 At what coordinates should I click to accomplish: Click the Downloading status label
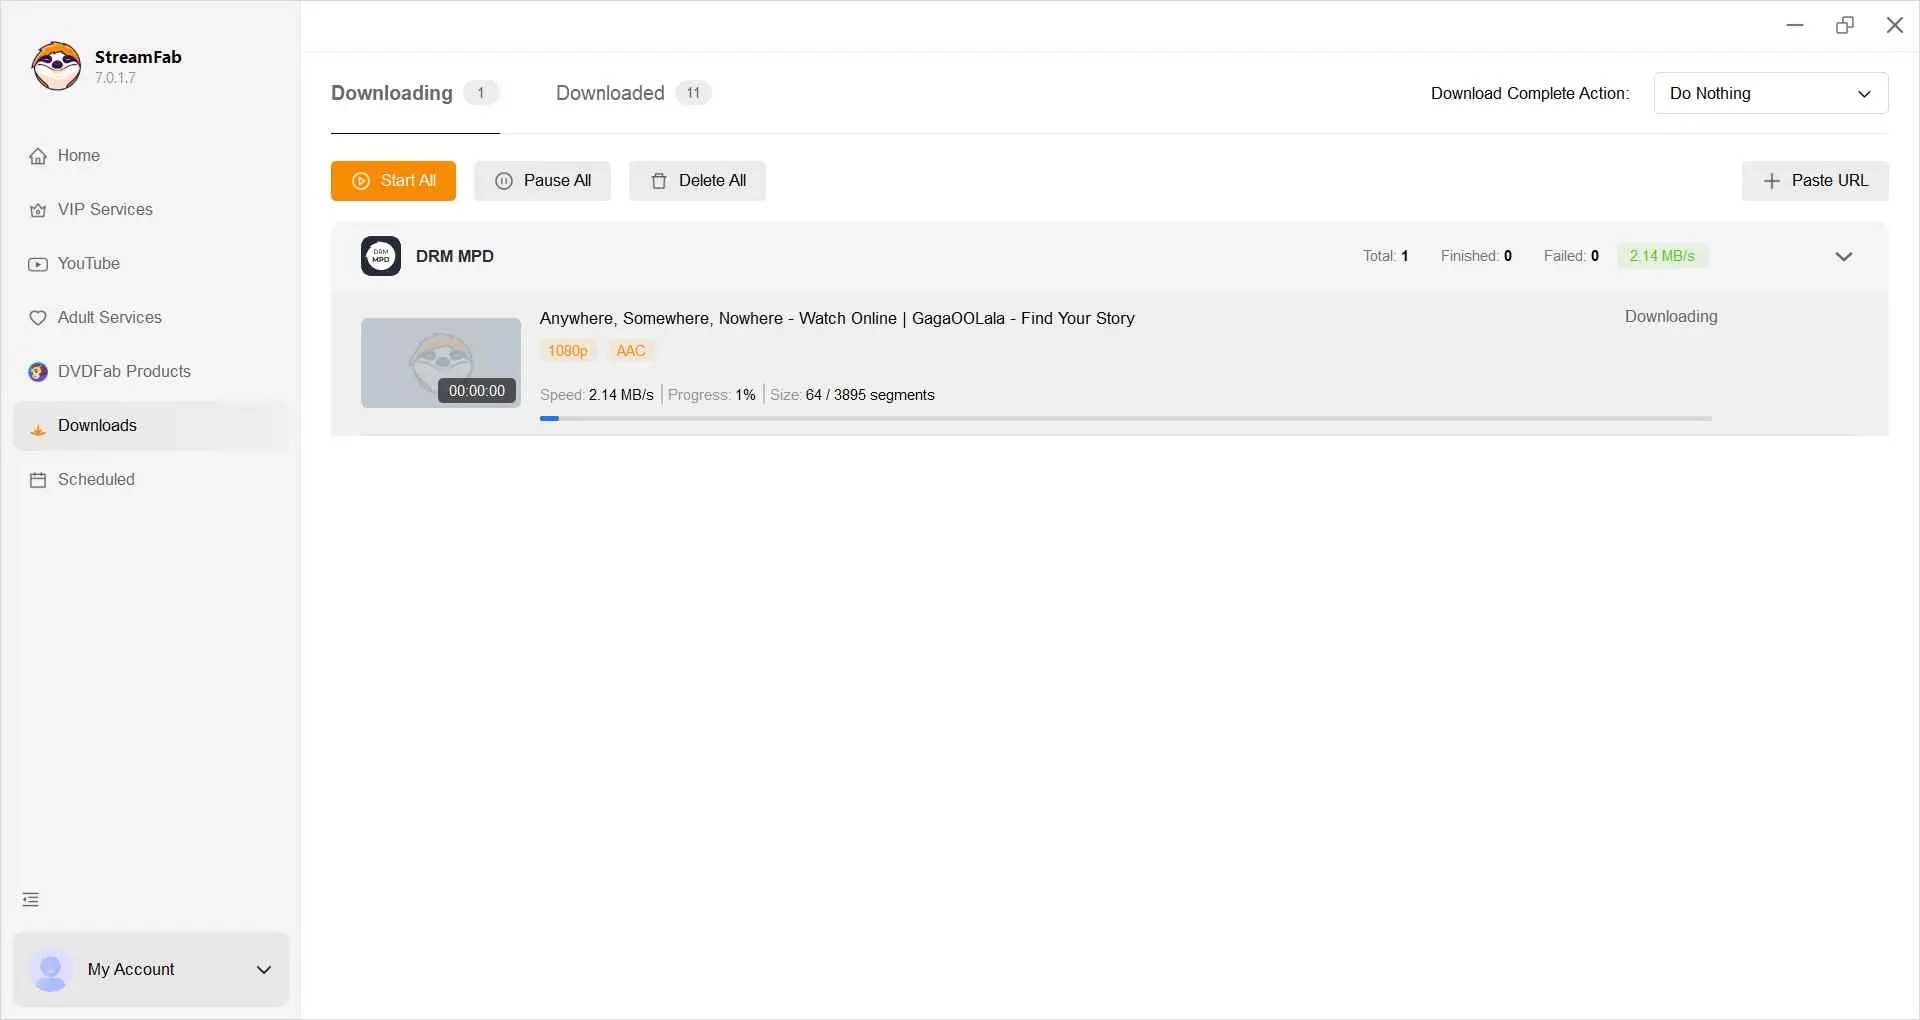click(x=1671, y=317)
